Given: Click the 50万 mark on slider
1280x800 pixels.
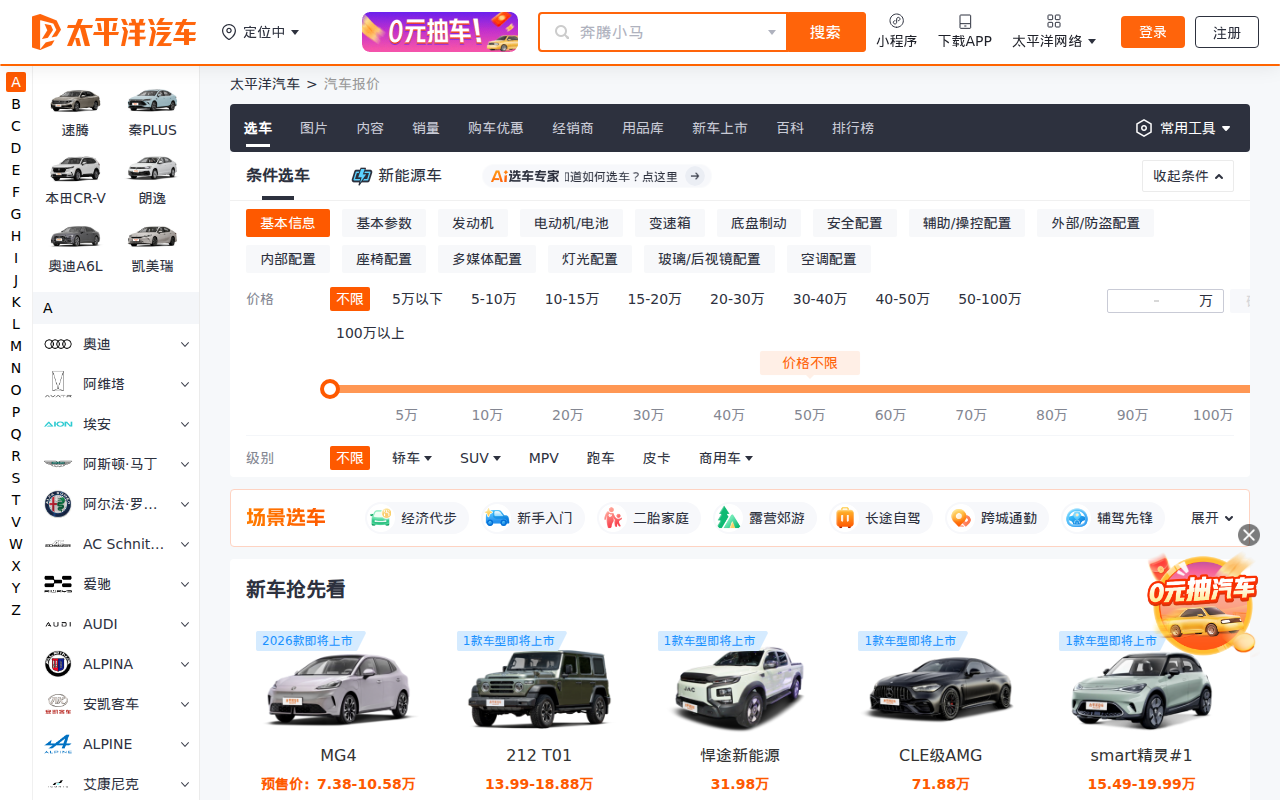Looking at the screenshot, I should coord(810,415).
